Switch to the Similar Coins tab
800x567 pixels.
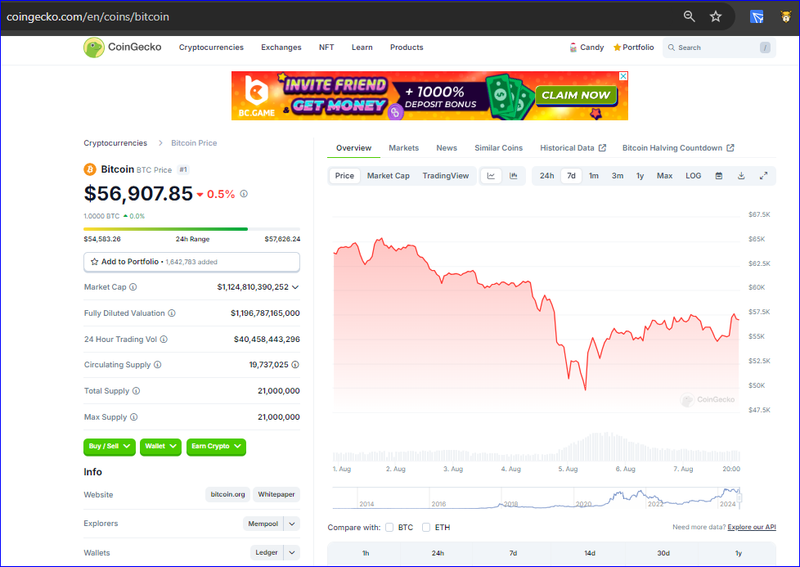(498, 148)
